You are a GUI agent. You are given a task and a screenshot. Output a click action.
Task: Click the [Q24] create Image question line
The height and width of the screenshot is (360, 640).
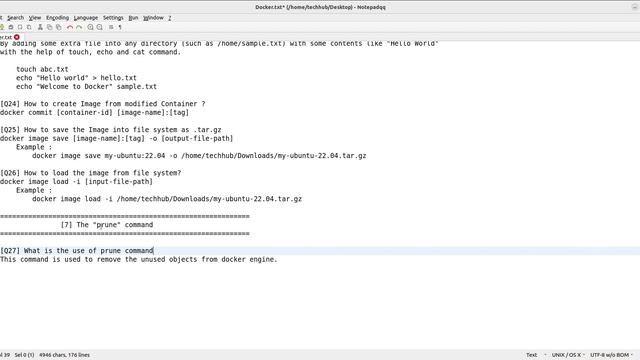tap(102, 104)
